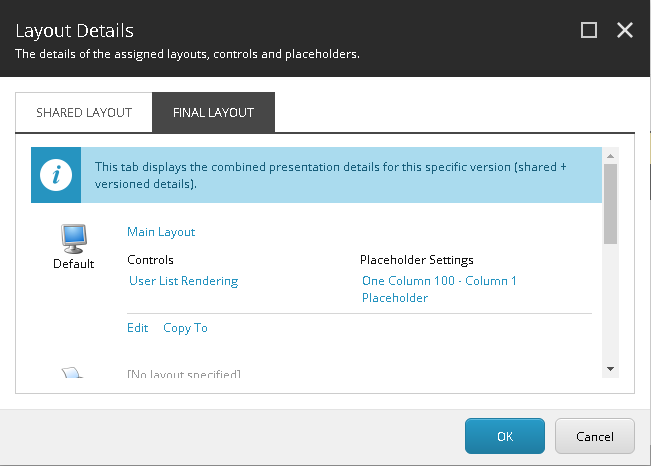The image size is (651, 466).
Task: Open the User List Rendering control
Action: click(184, 281)
